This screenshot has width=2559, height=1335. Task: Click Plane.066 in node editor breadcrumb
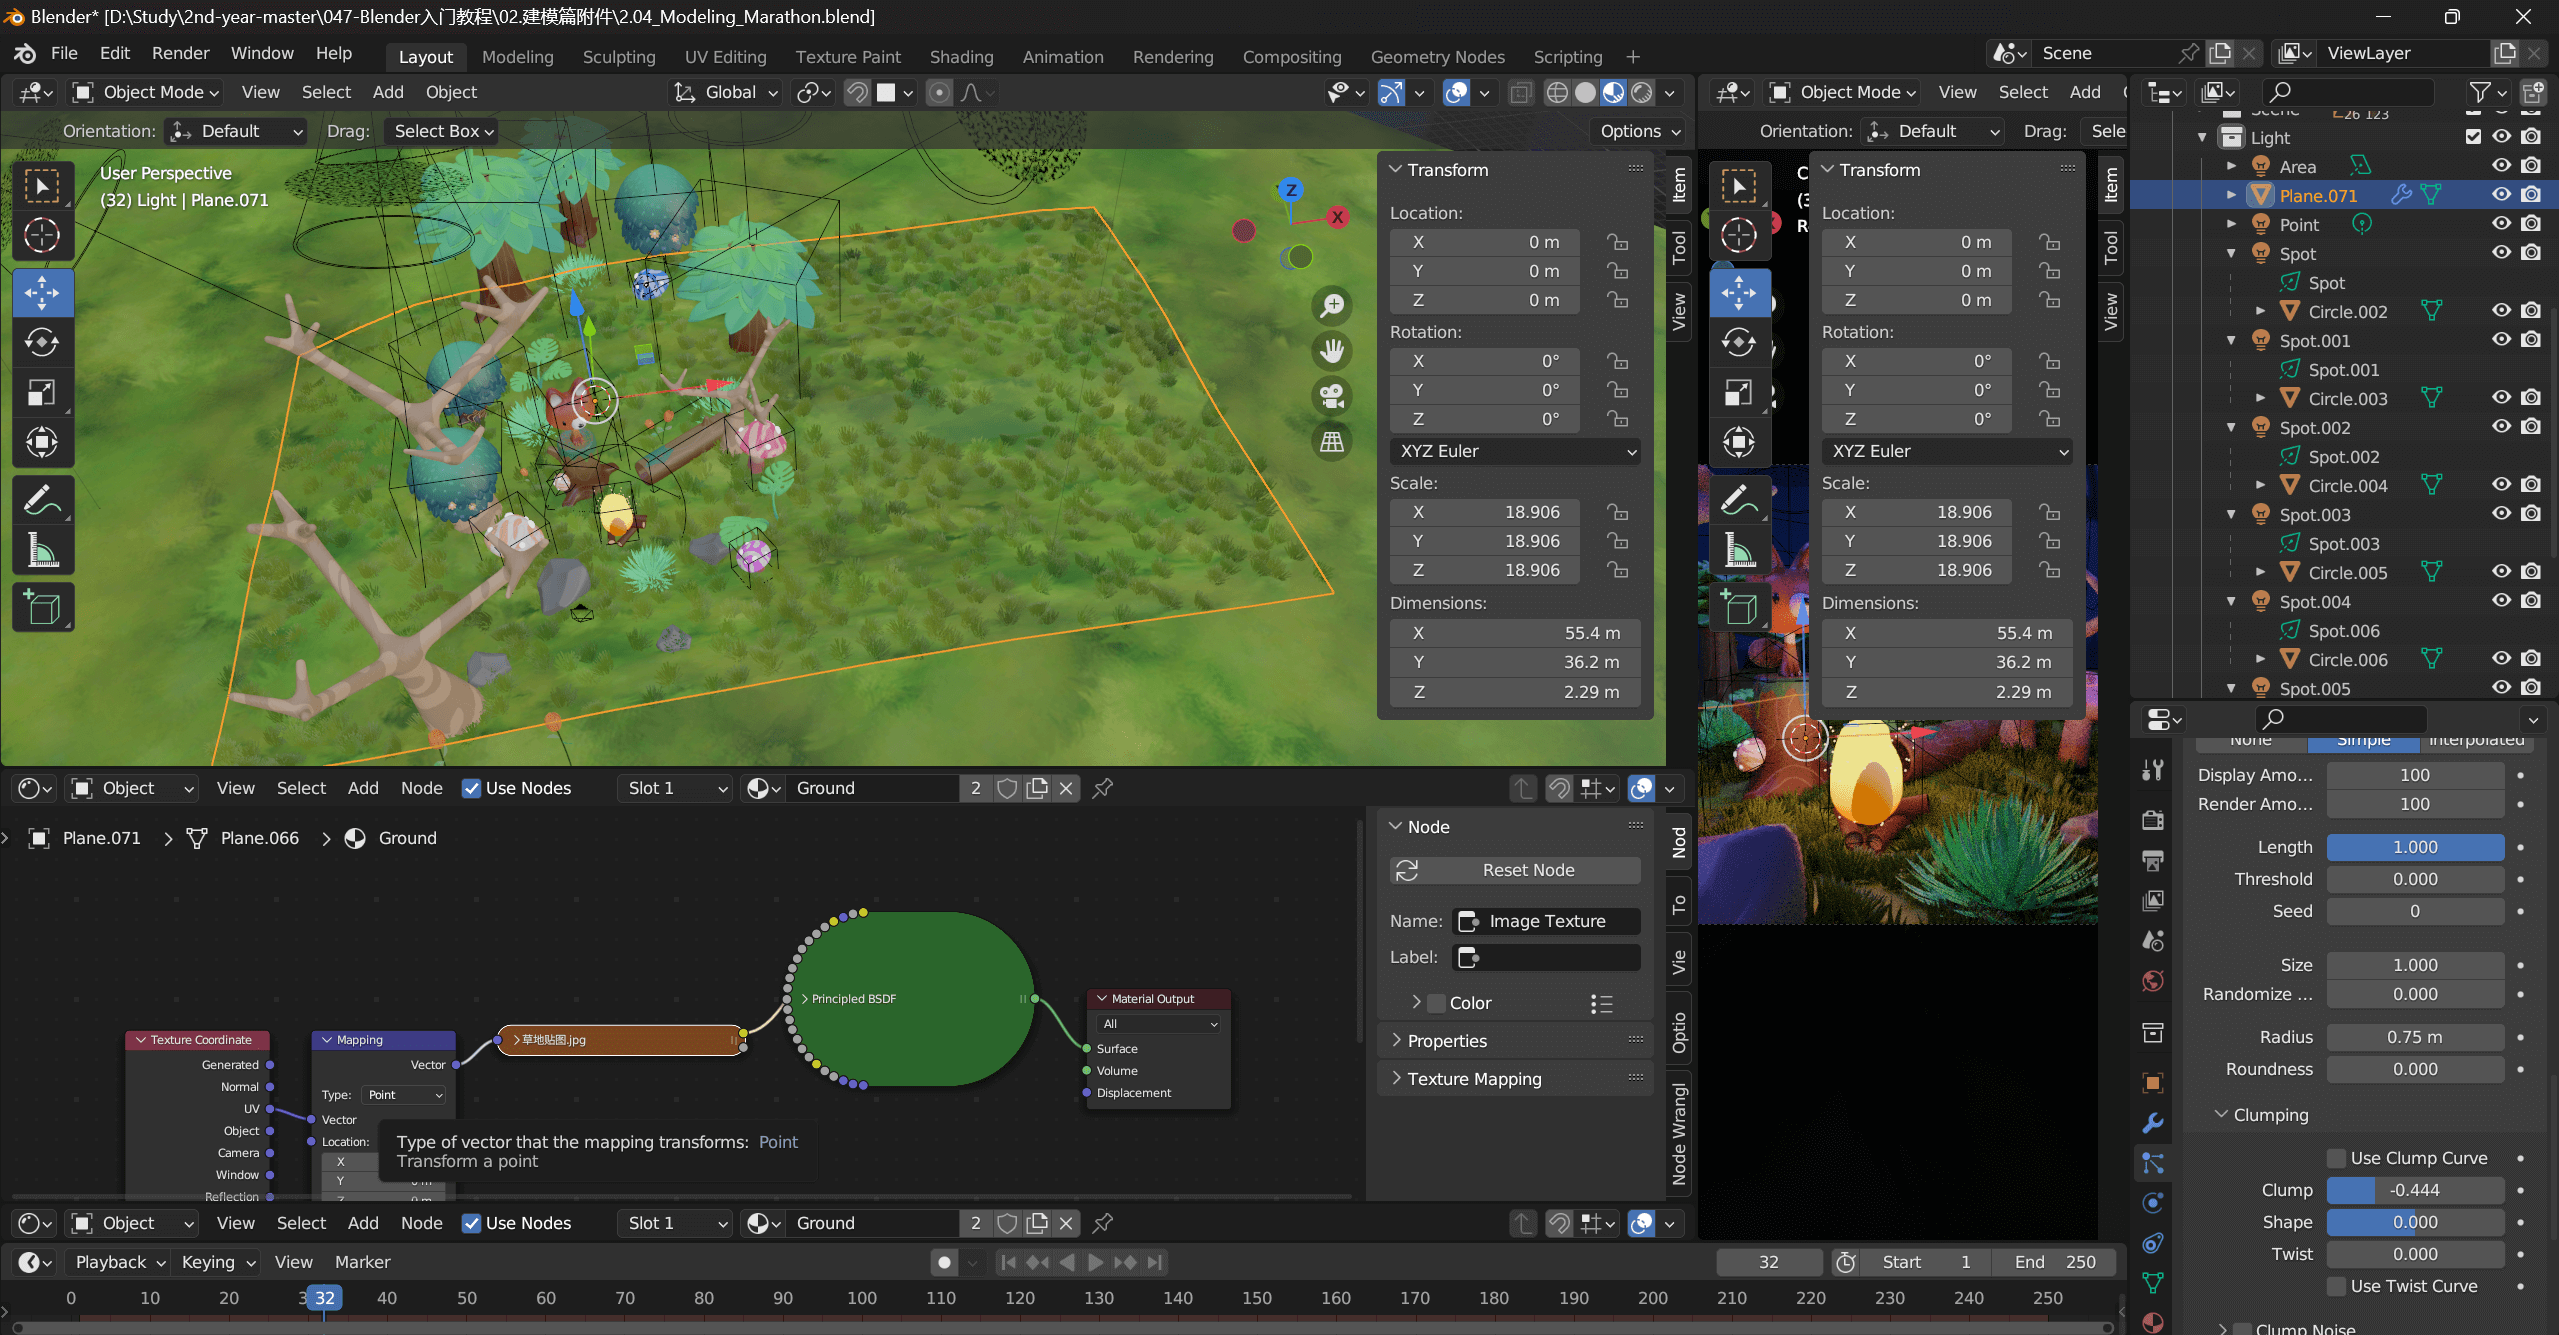(x=260, y=838)
